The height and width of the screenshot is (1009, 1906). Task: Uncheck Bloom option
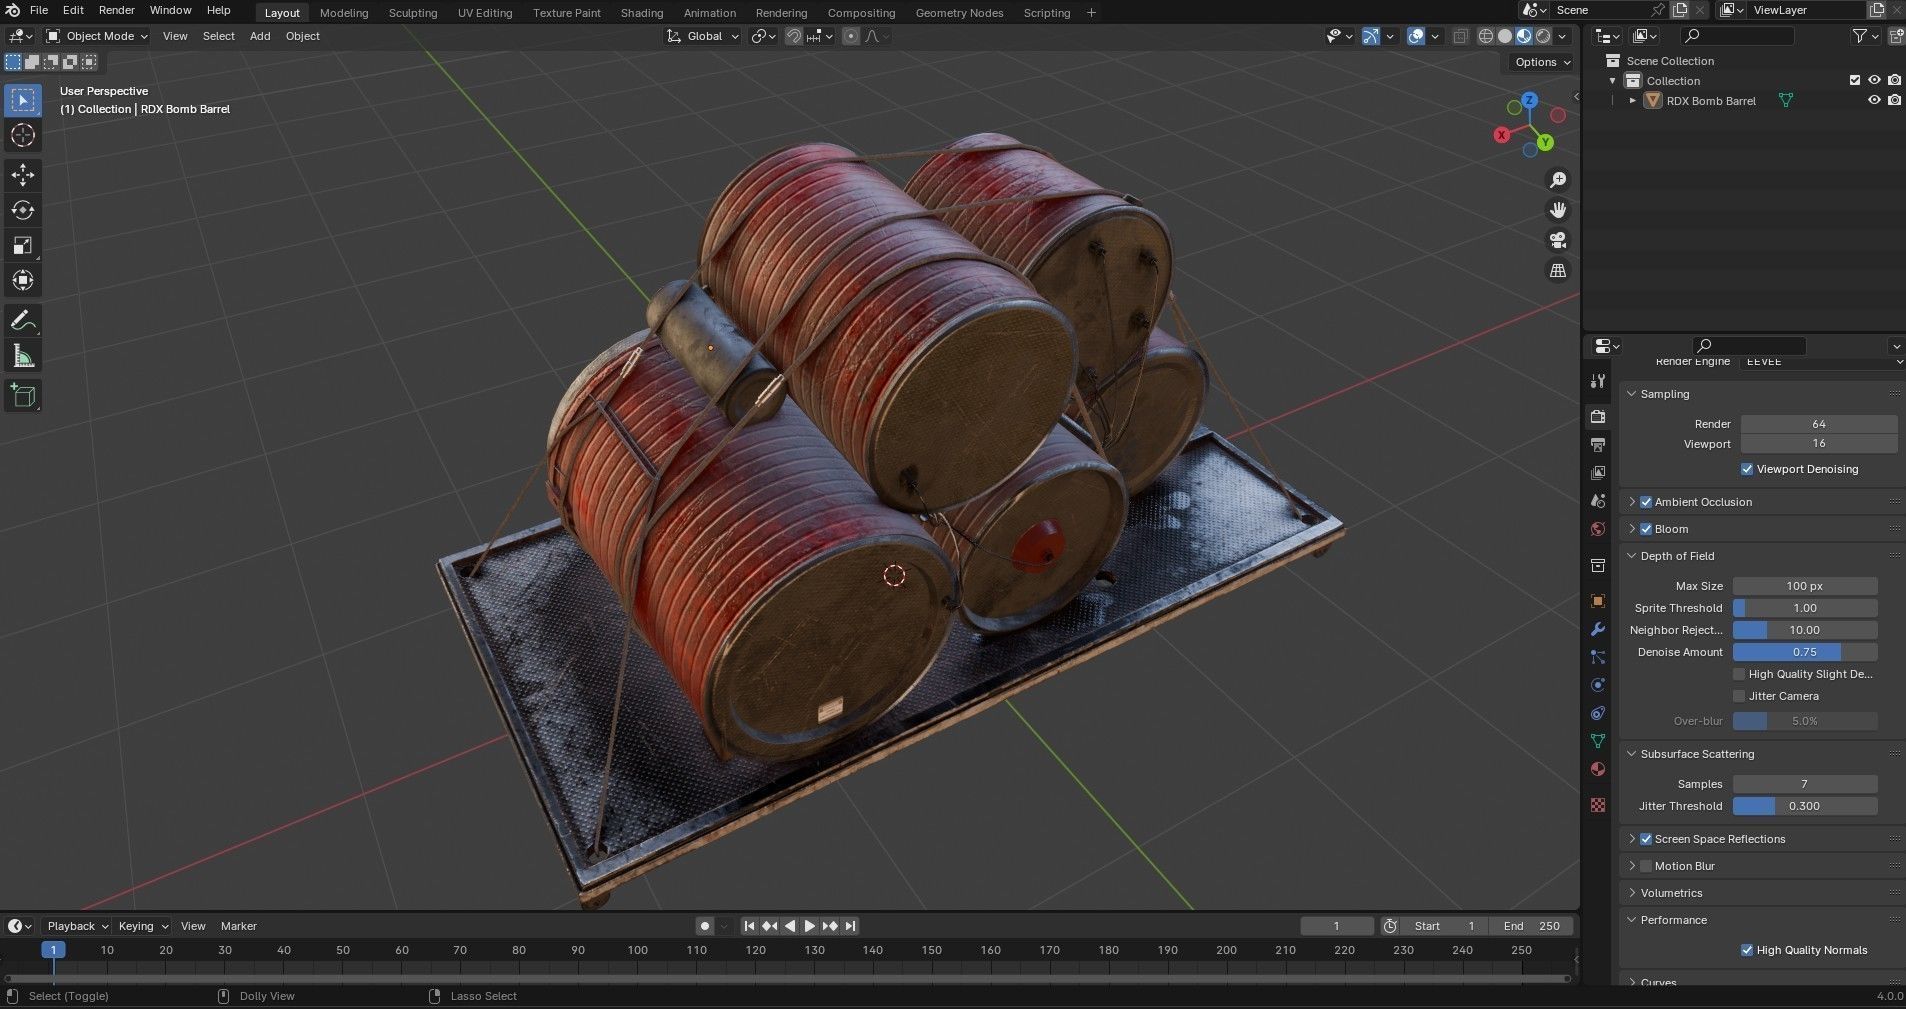pyautogui.click(x=1646, y=529)
